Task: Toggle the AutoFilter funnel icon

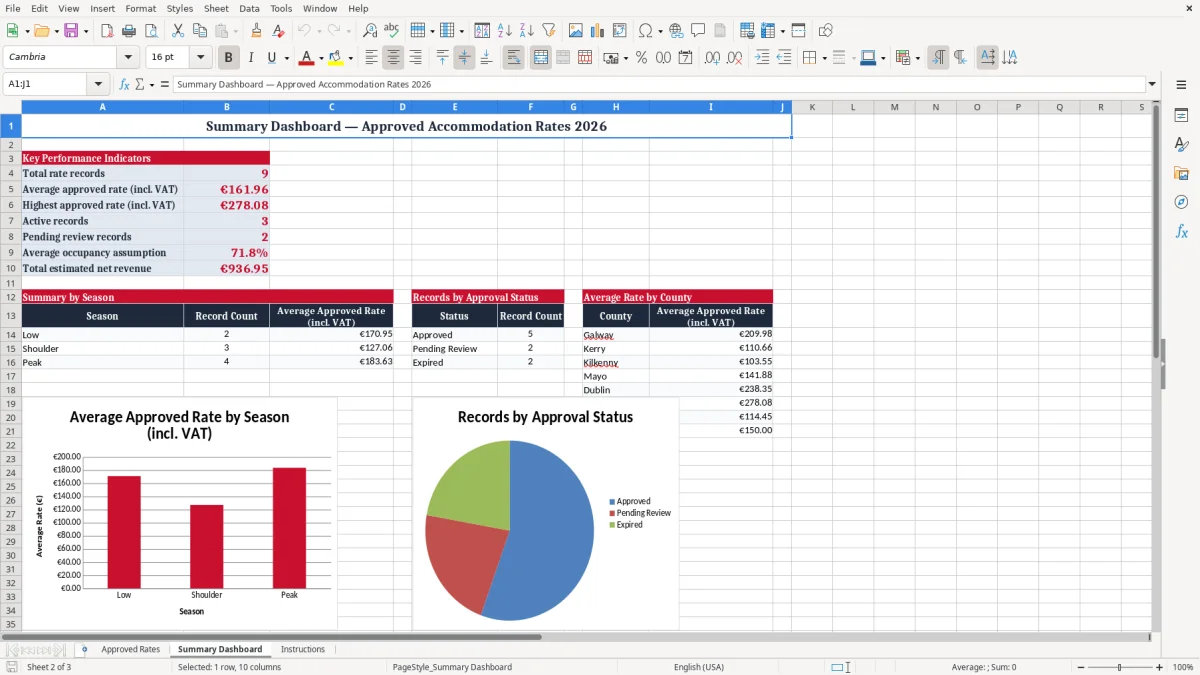Action: pyautogui.click(x=548, y=31)
